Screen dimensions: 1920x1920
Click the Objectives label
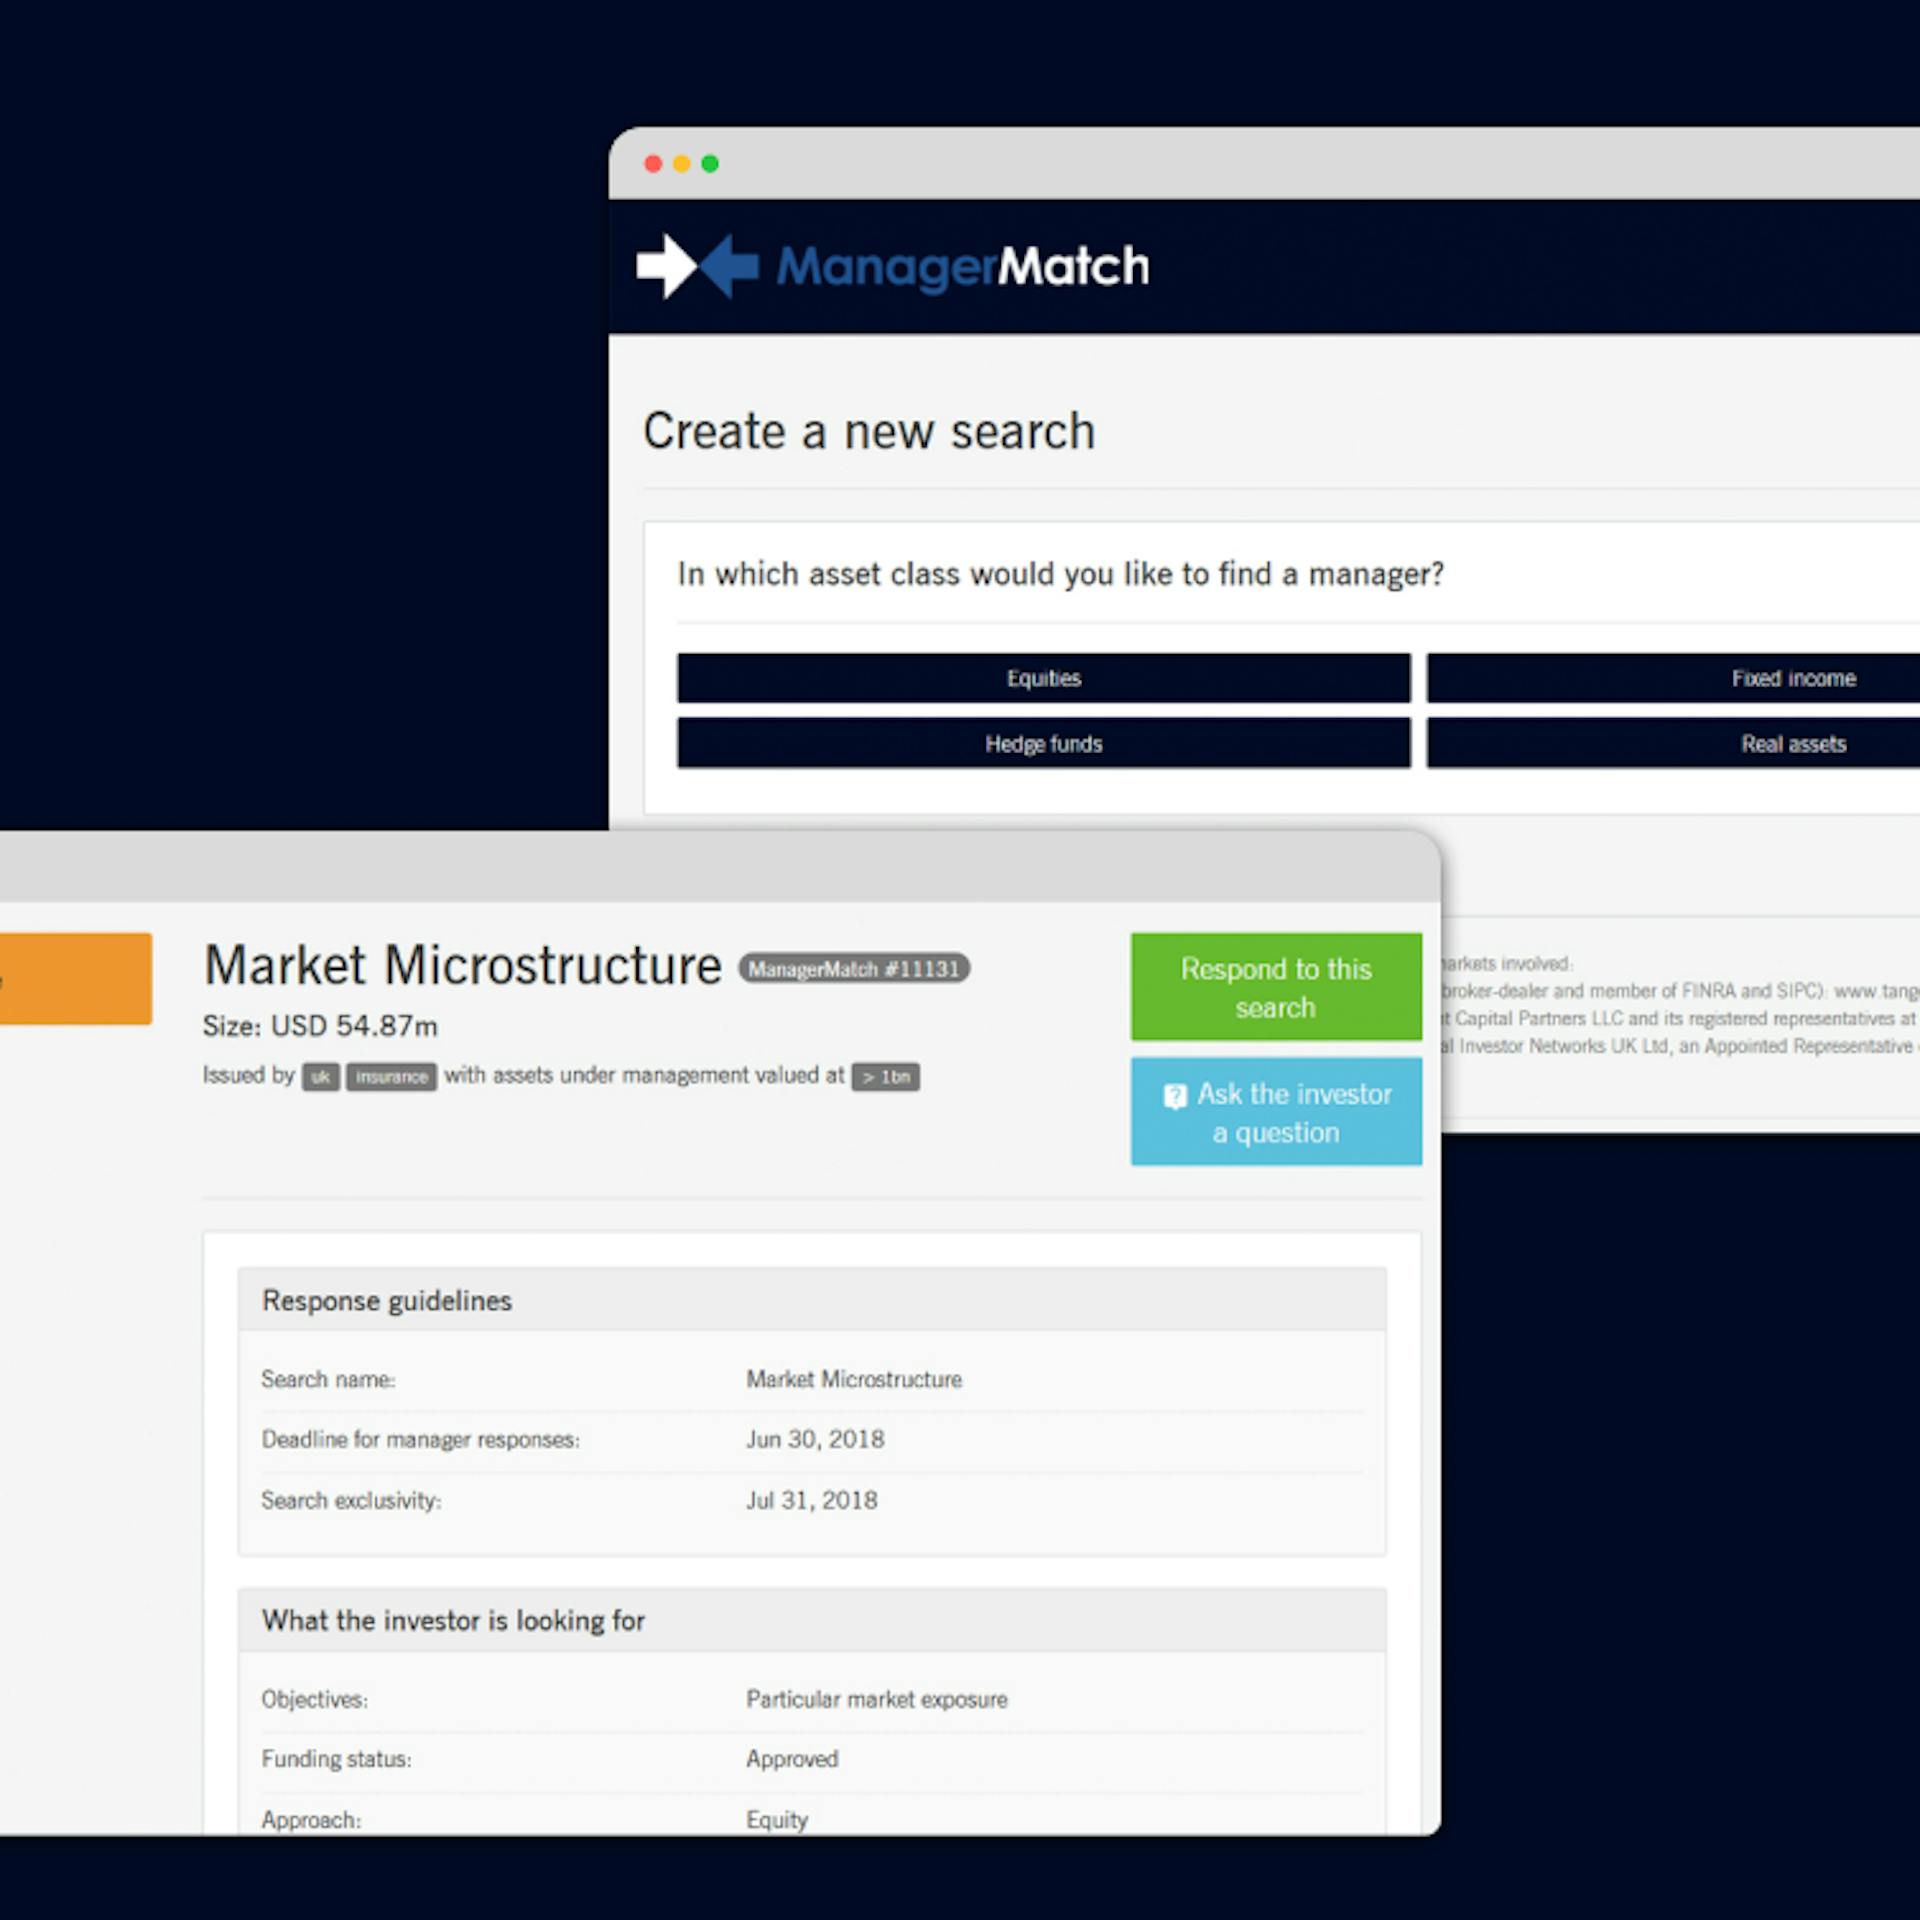[x=314, y=1699]
